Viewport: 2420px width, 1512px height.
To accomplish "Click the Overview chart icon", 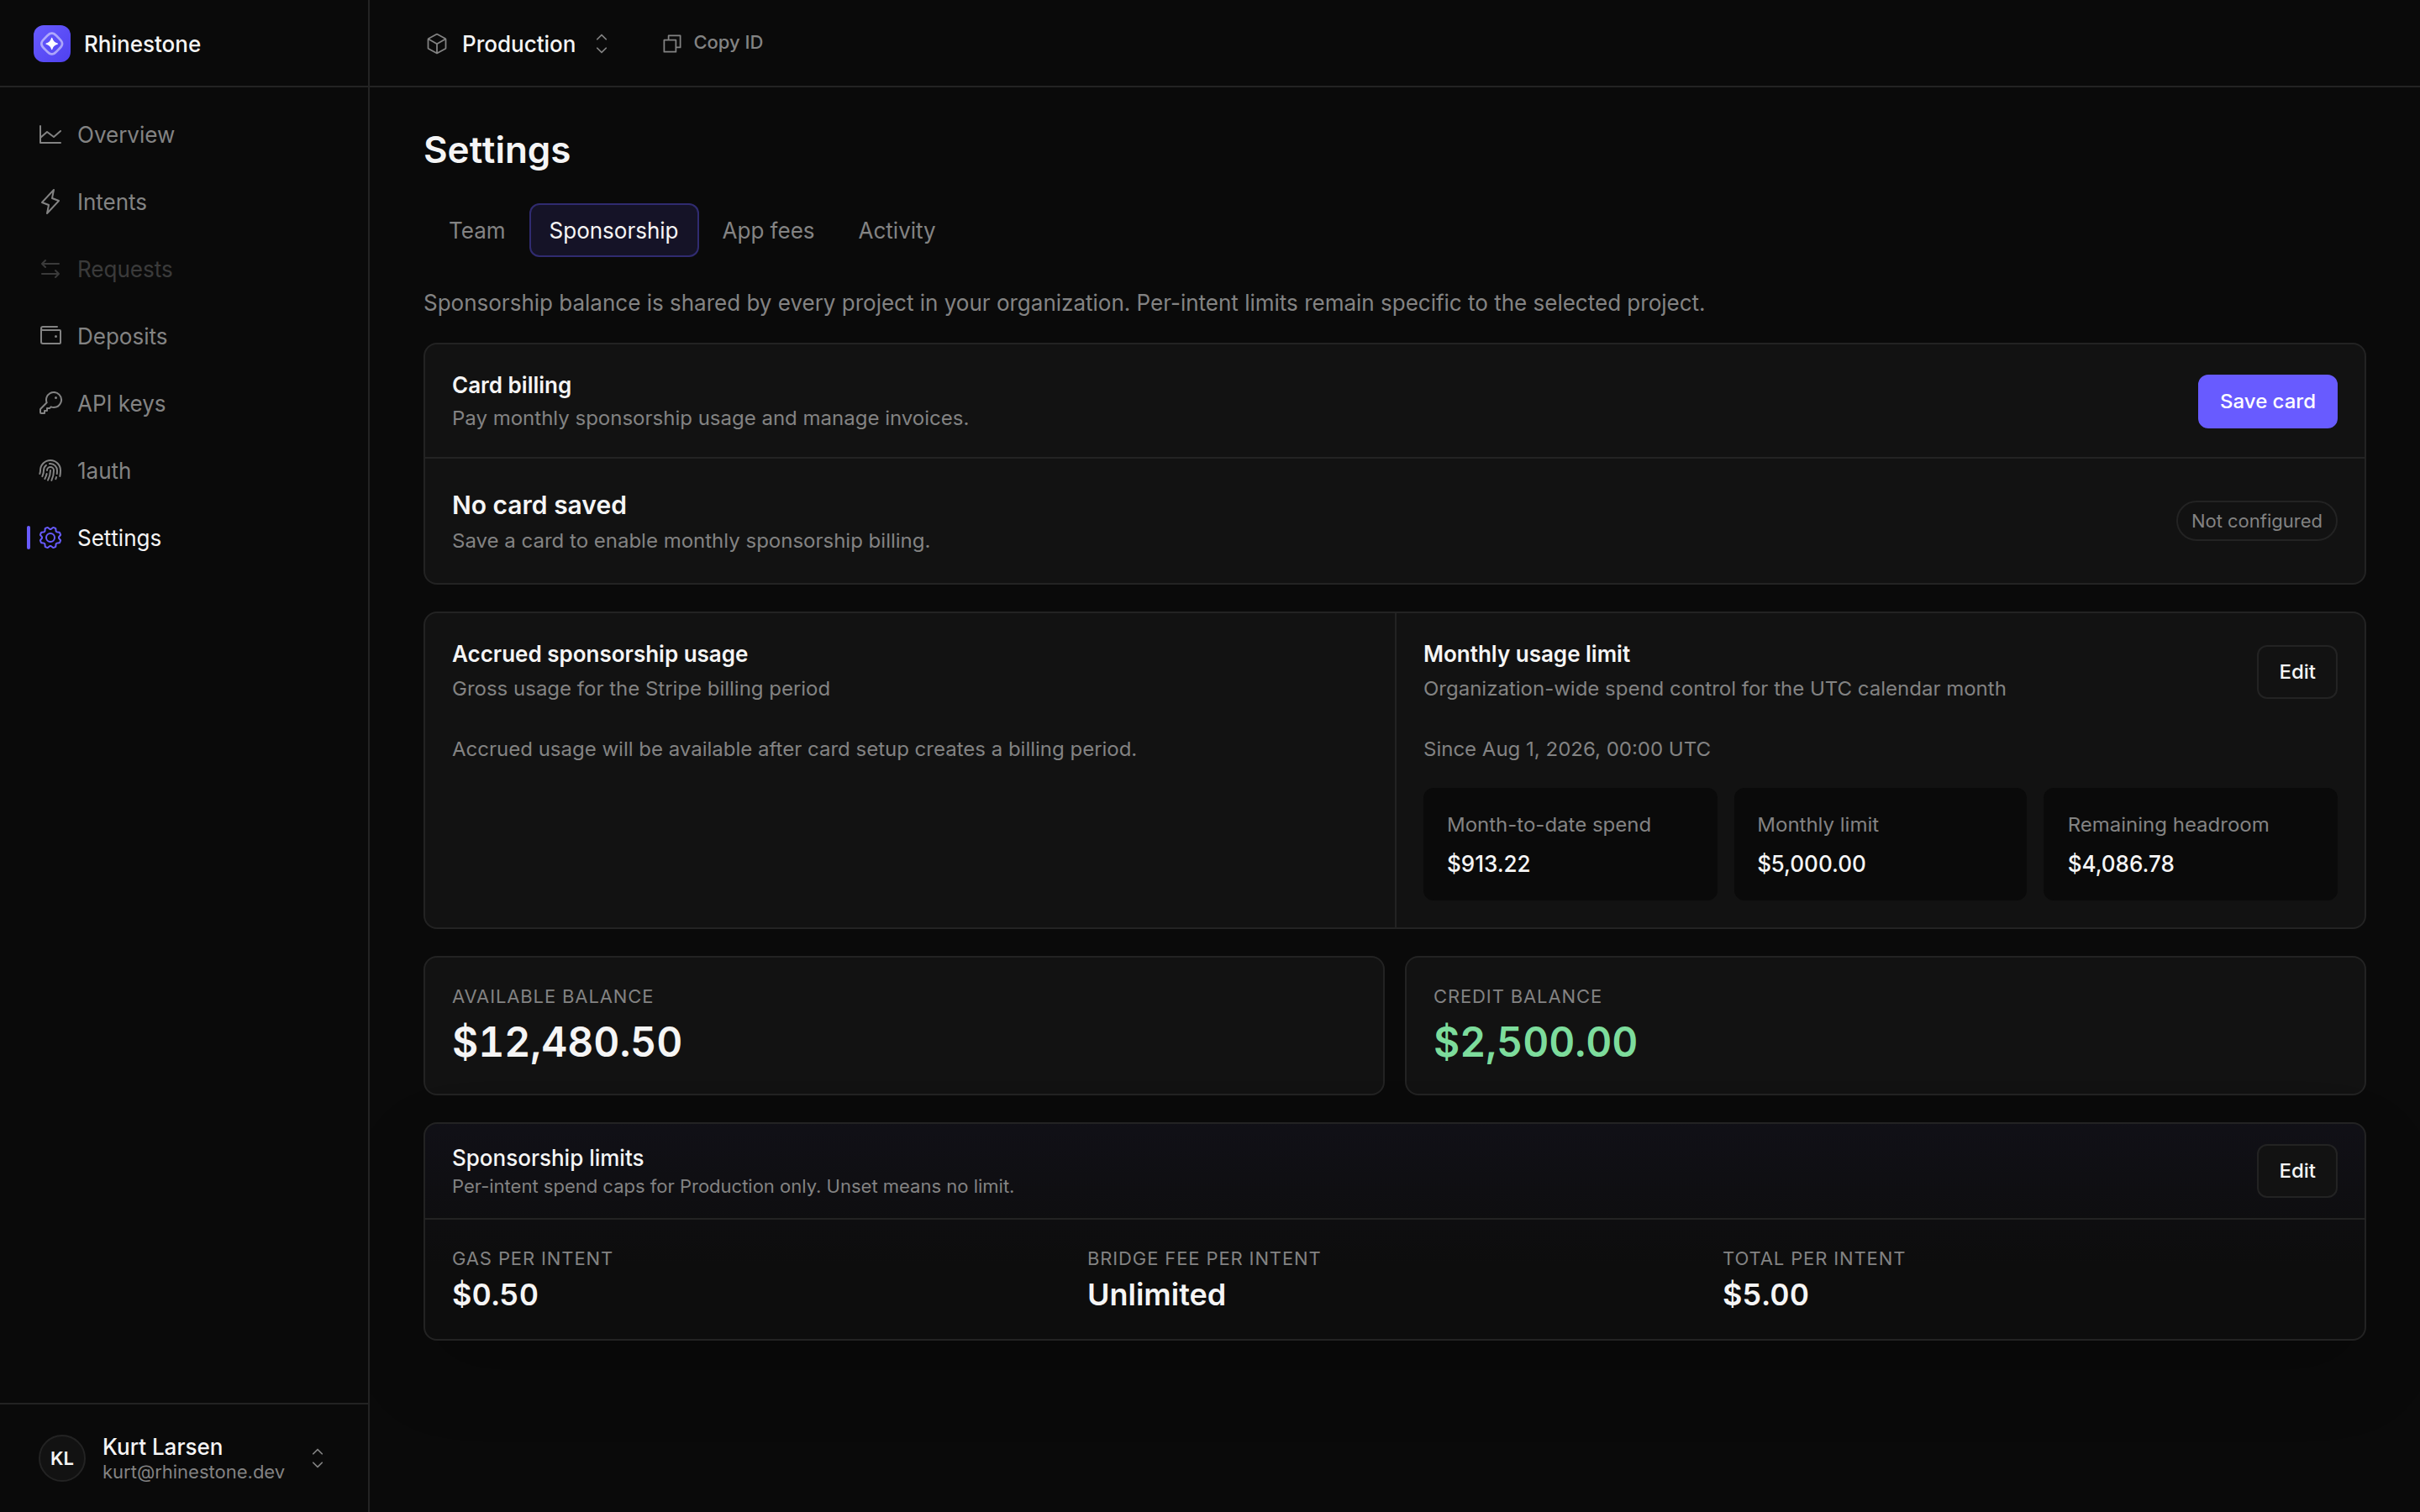I will [50, 134].
